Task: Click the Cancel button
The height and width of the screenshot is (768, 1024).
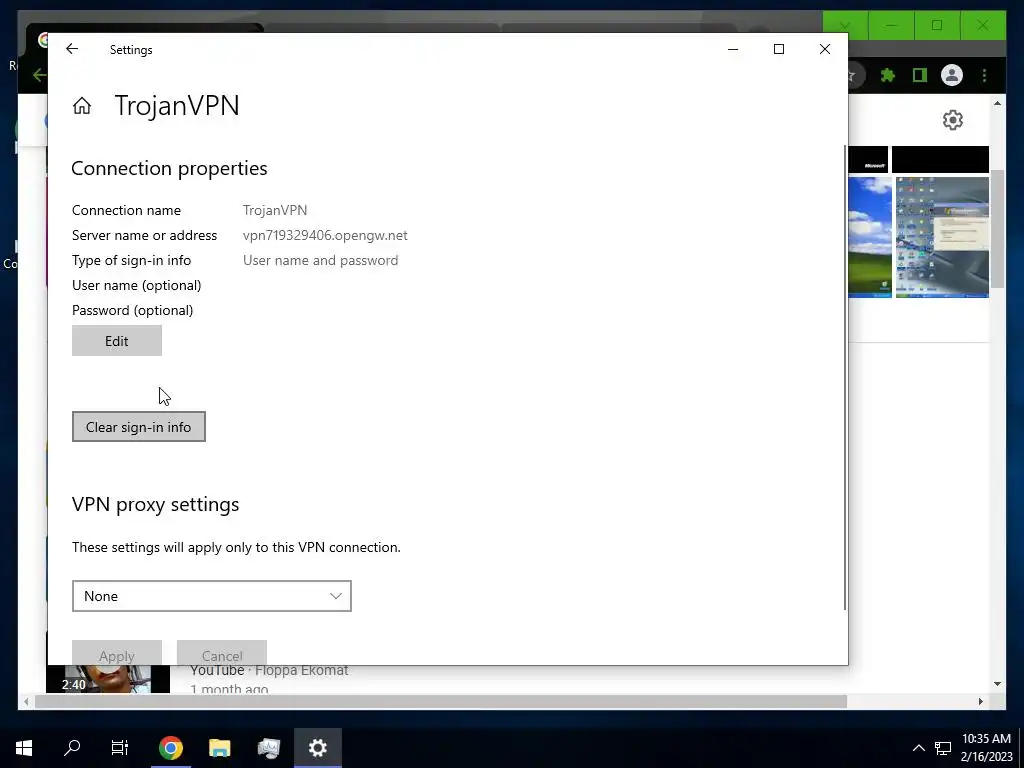Action: [222, 654]
